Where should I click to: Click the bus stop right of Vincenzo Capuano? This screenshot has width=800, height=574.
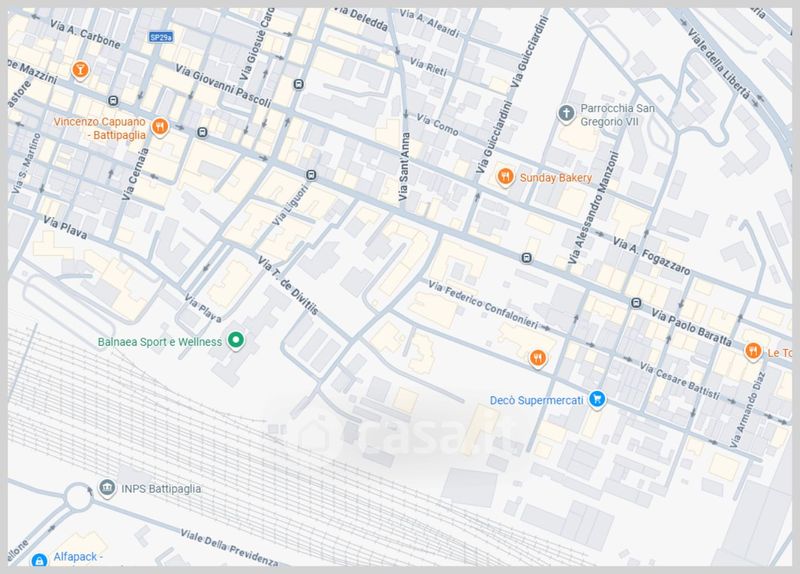[203, 132]
